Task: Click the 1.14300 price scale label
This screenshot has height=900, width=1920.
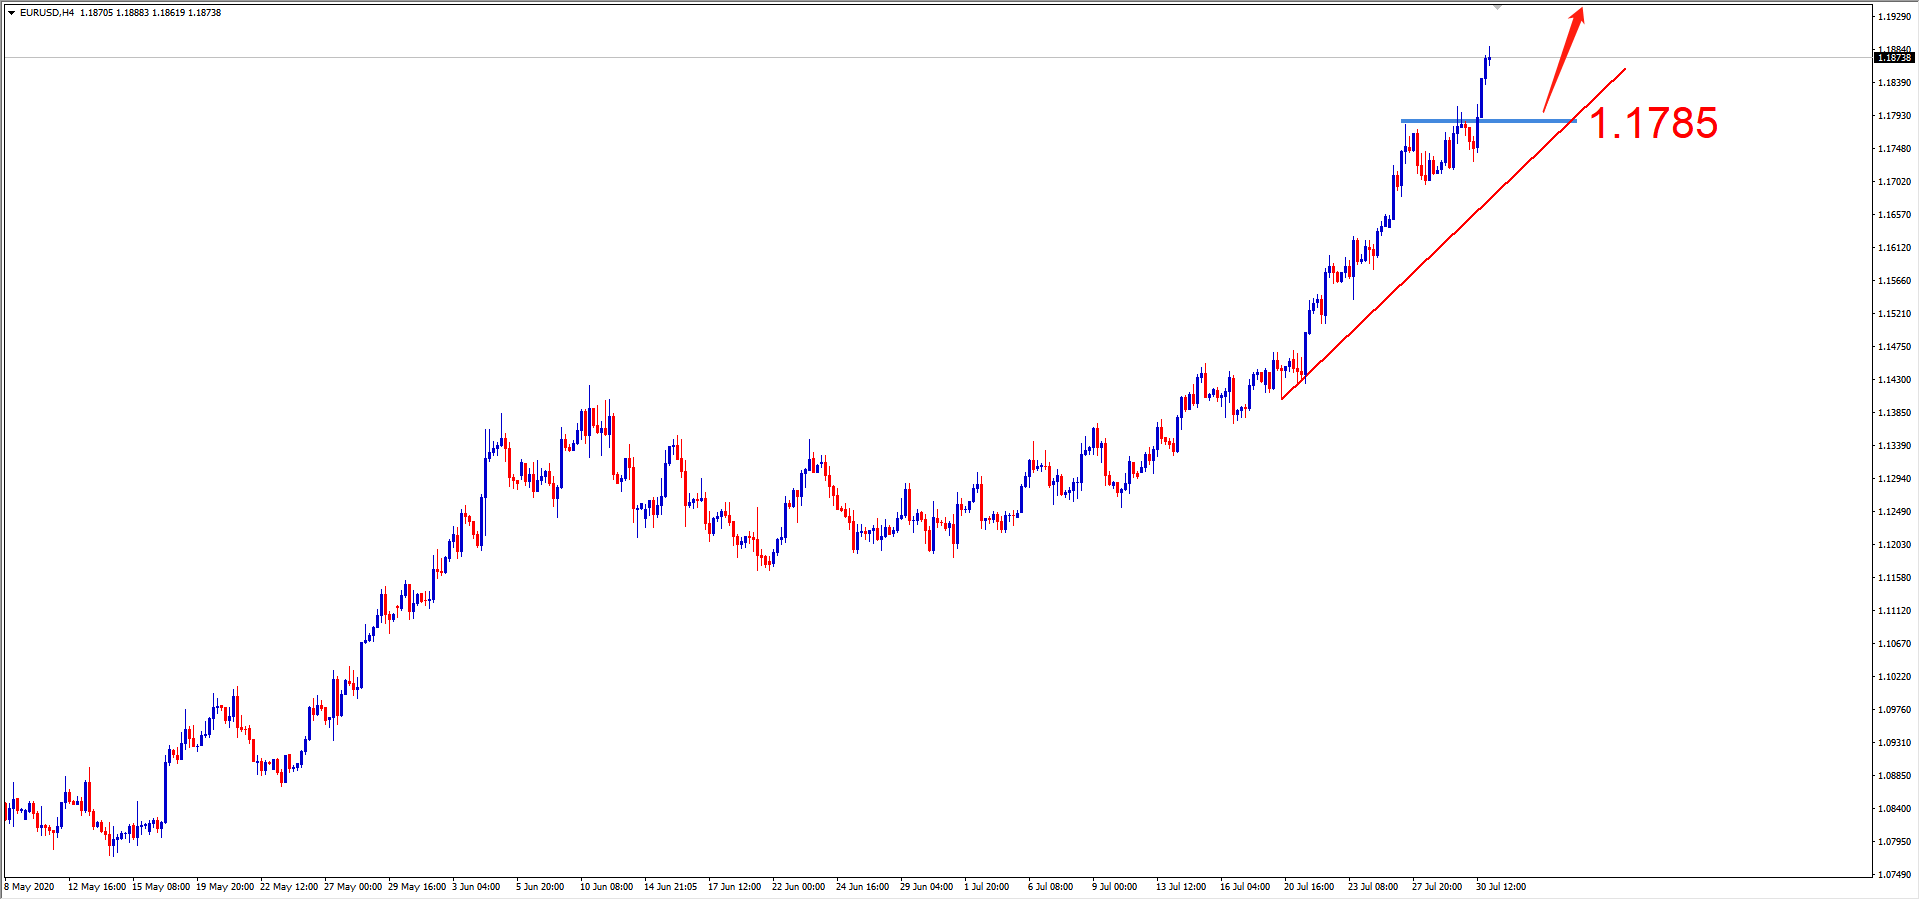Action: 1894,380
